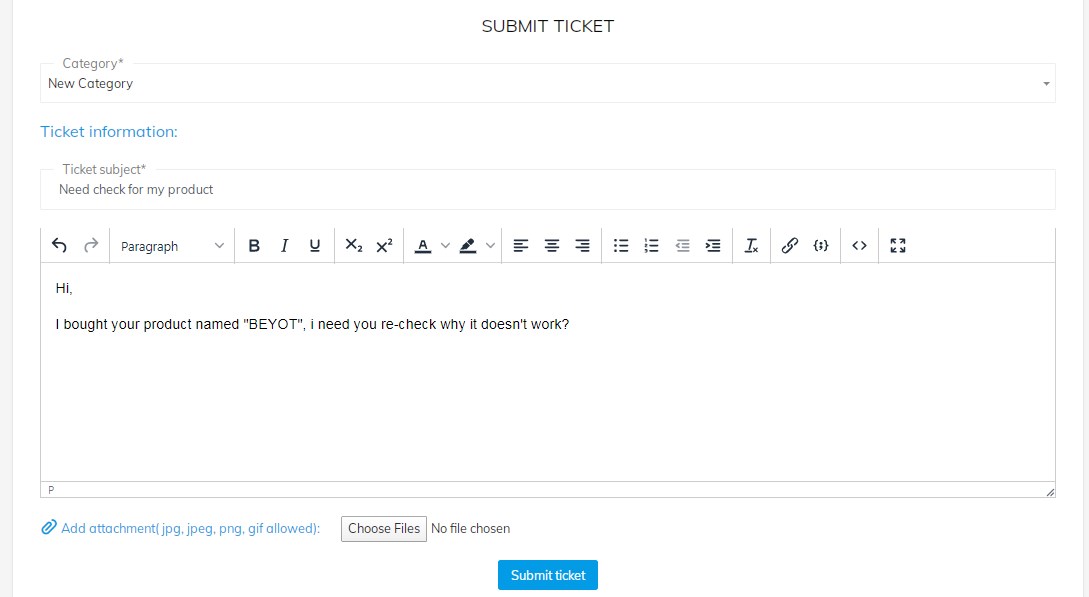Toggle bold formatting
The height and width of the screenshot is (597, 1089).
point(254,245)
